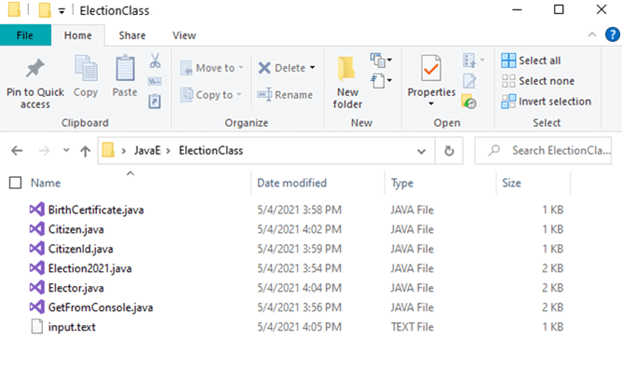Click the TEXT File type cell

(412, 327)
